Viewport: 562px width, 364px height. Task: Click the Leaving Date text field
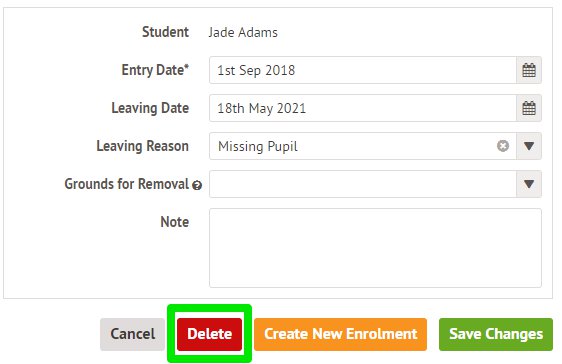click(x=363, y=108)
